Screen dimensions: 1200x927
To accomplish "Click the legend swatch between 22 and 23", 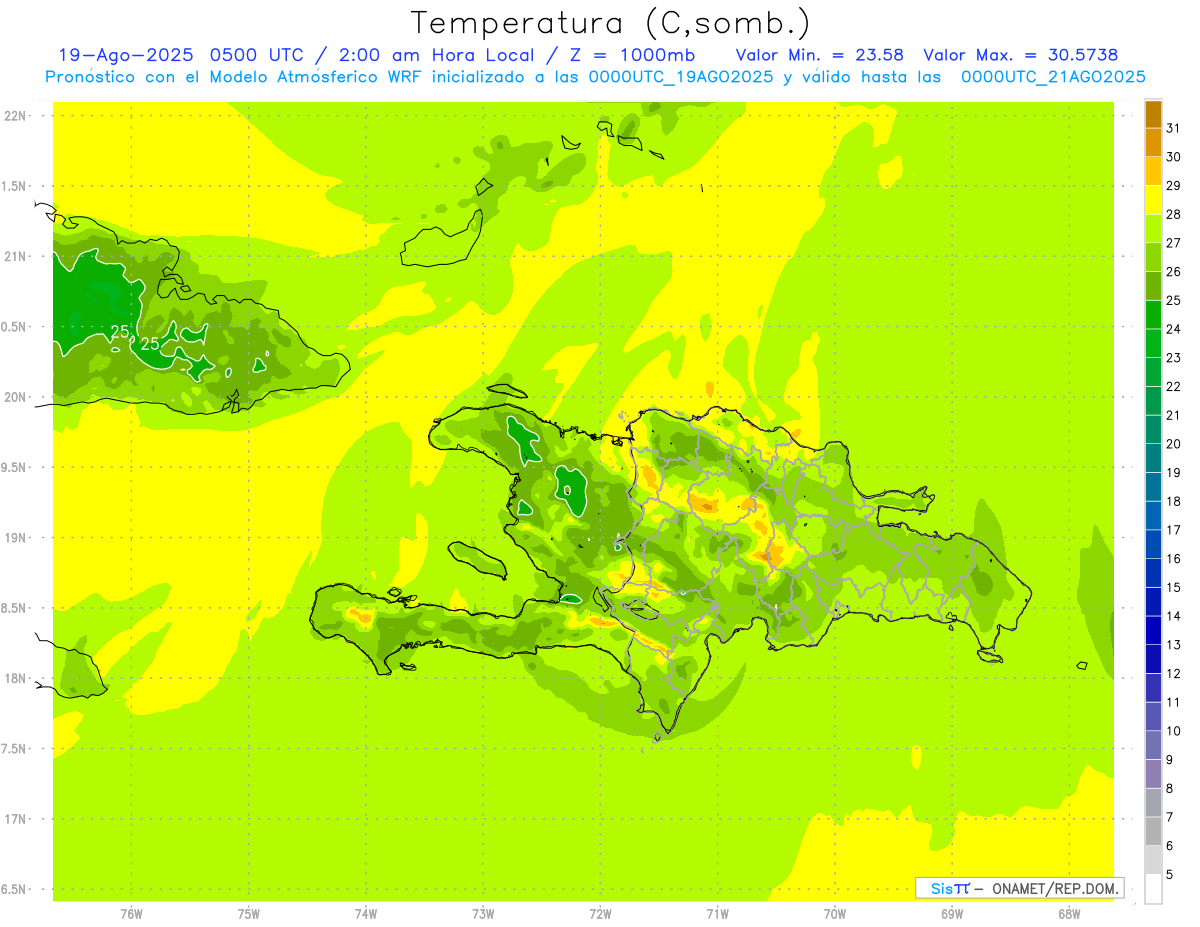I will [1153, 372].
